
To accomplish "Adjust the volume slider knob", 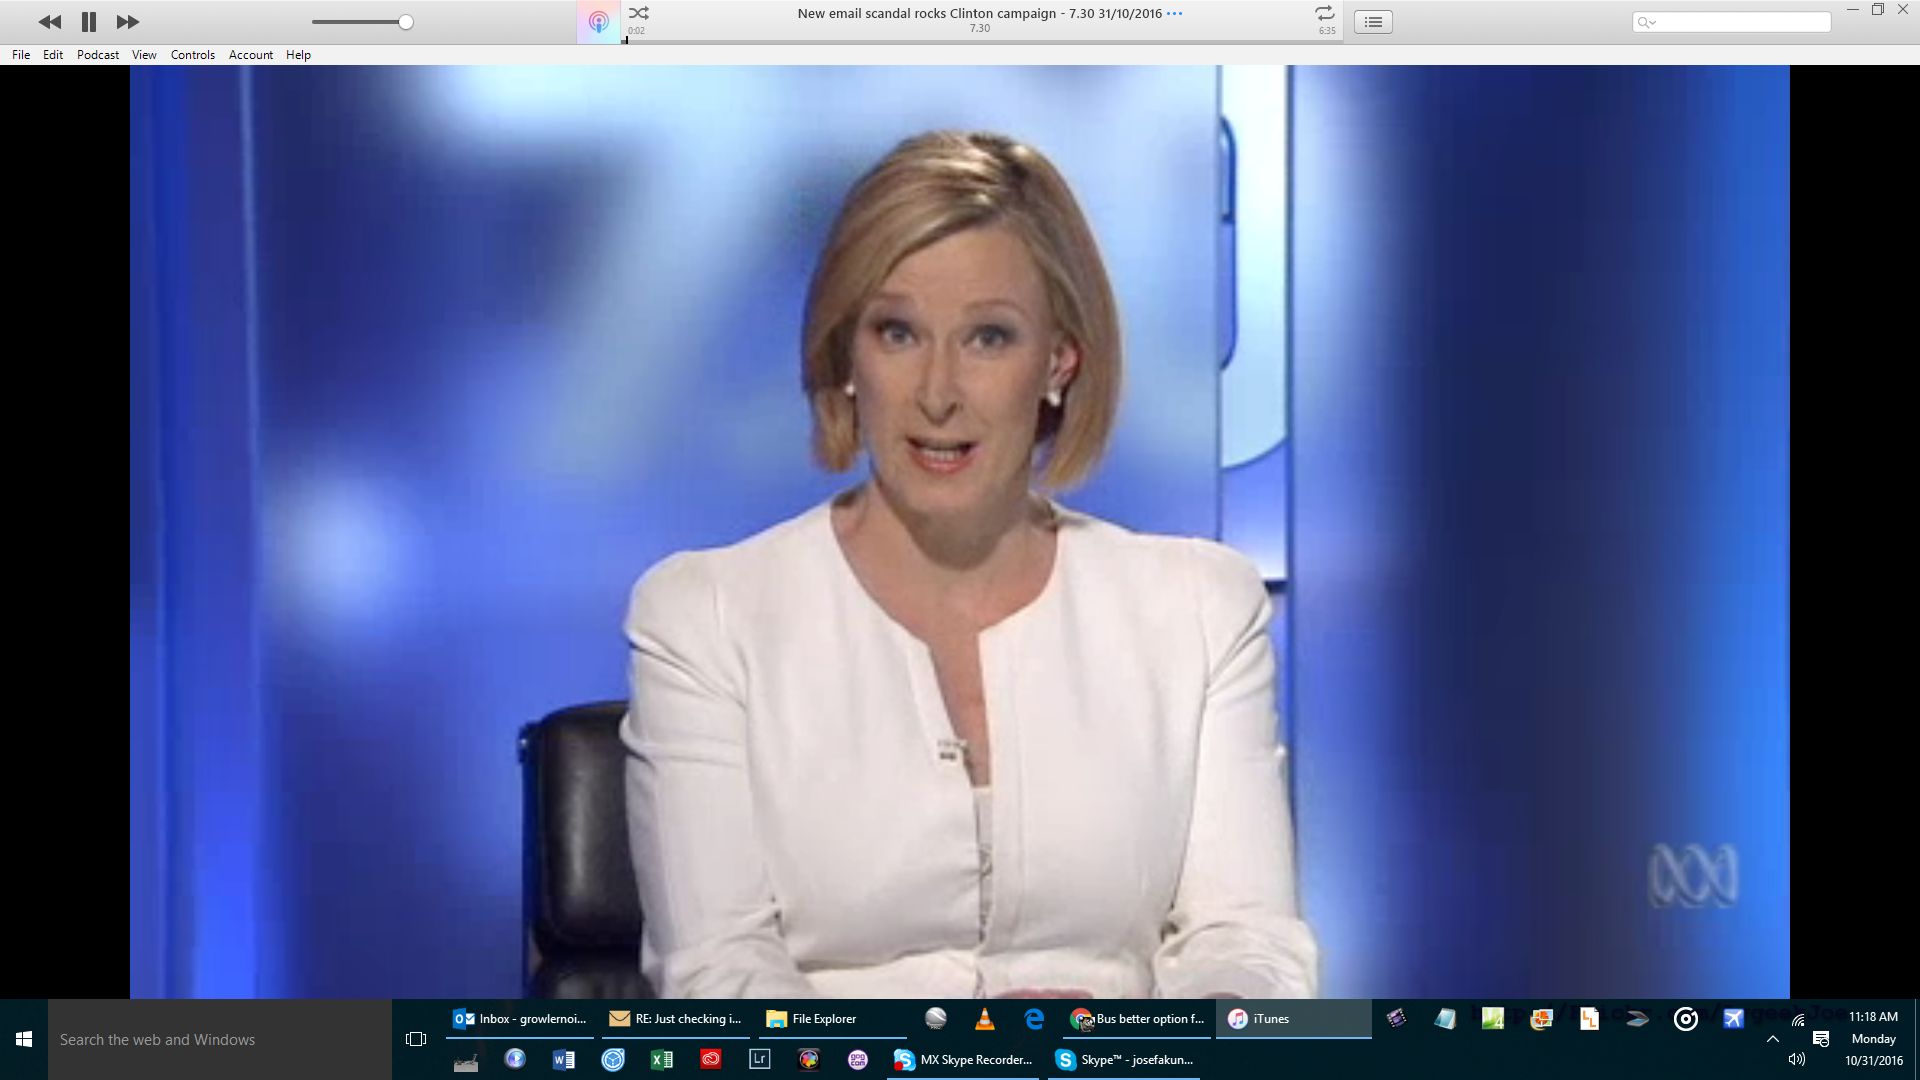I will [406, 22].
